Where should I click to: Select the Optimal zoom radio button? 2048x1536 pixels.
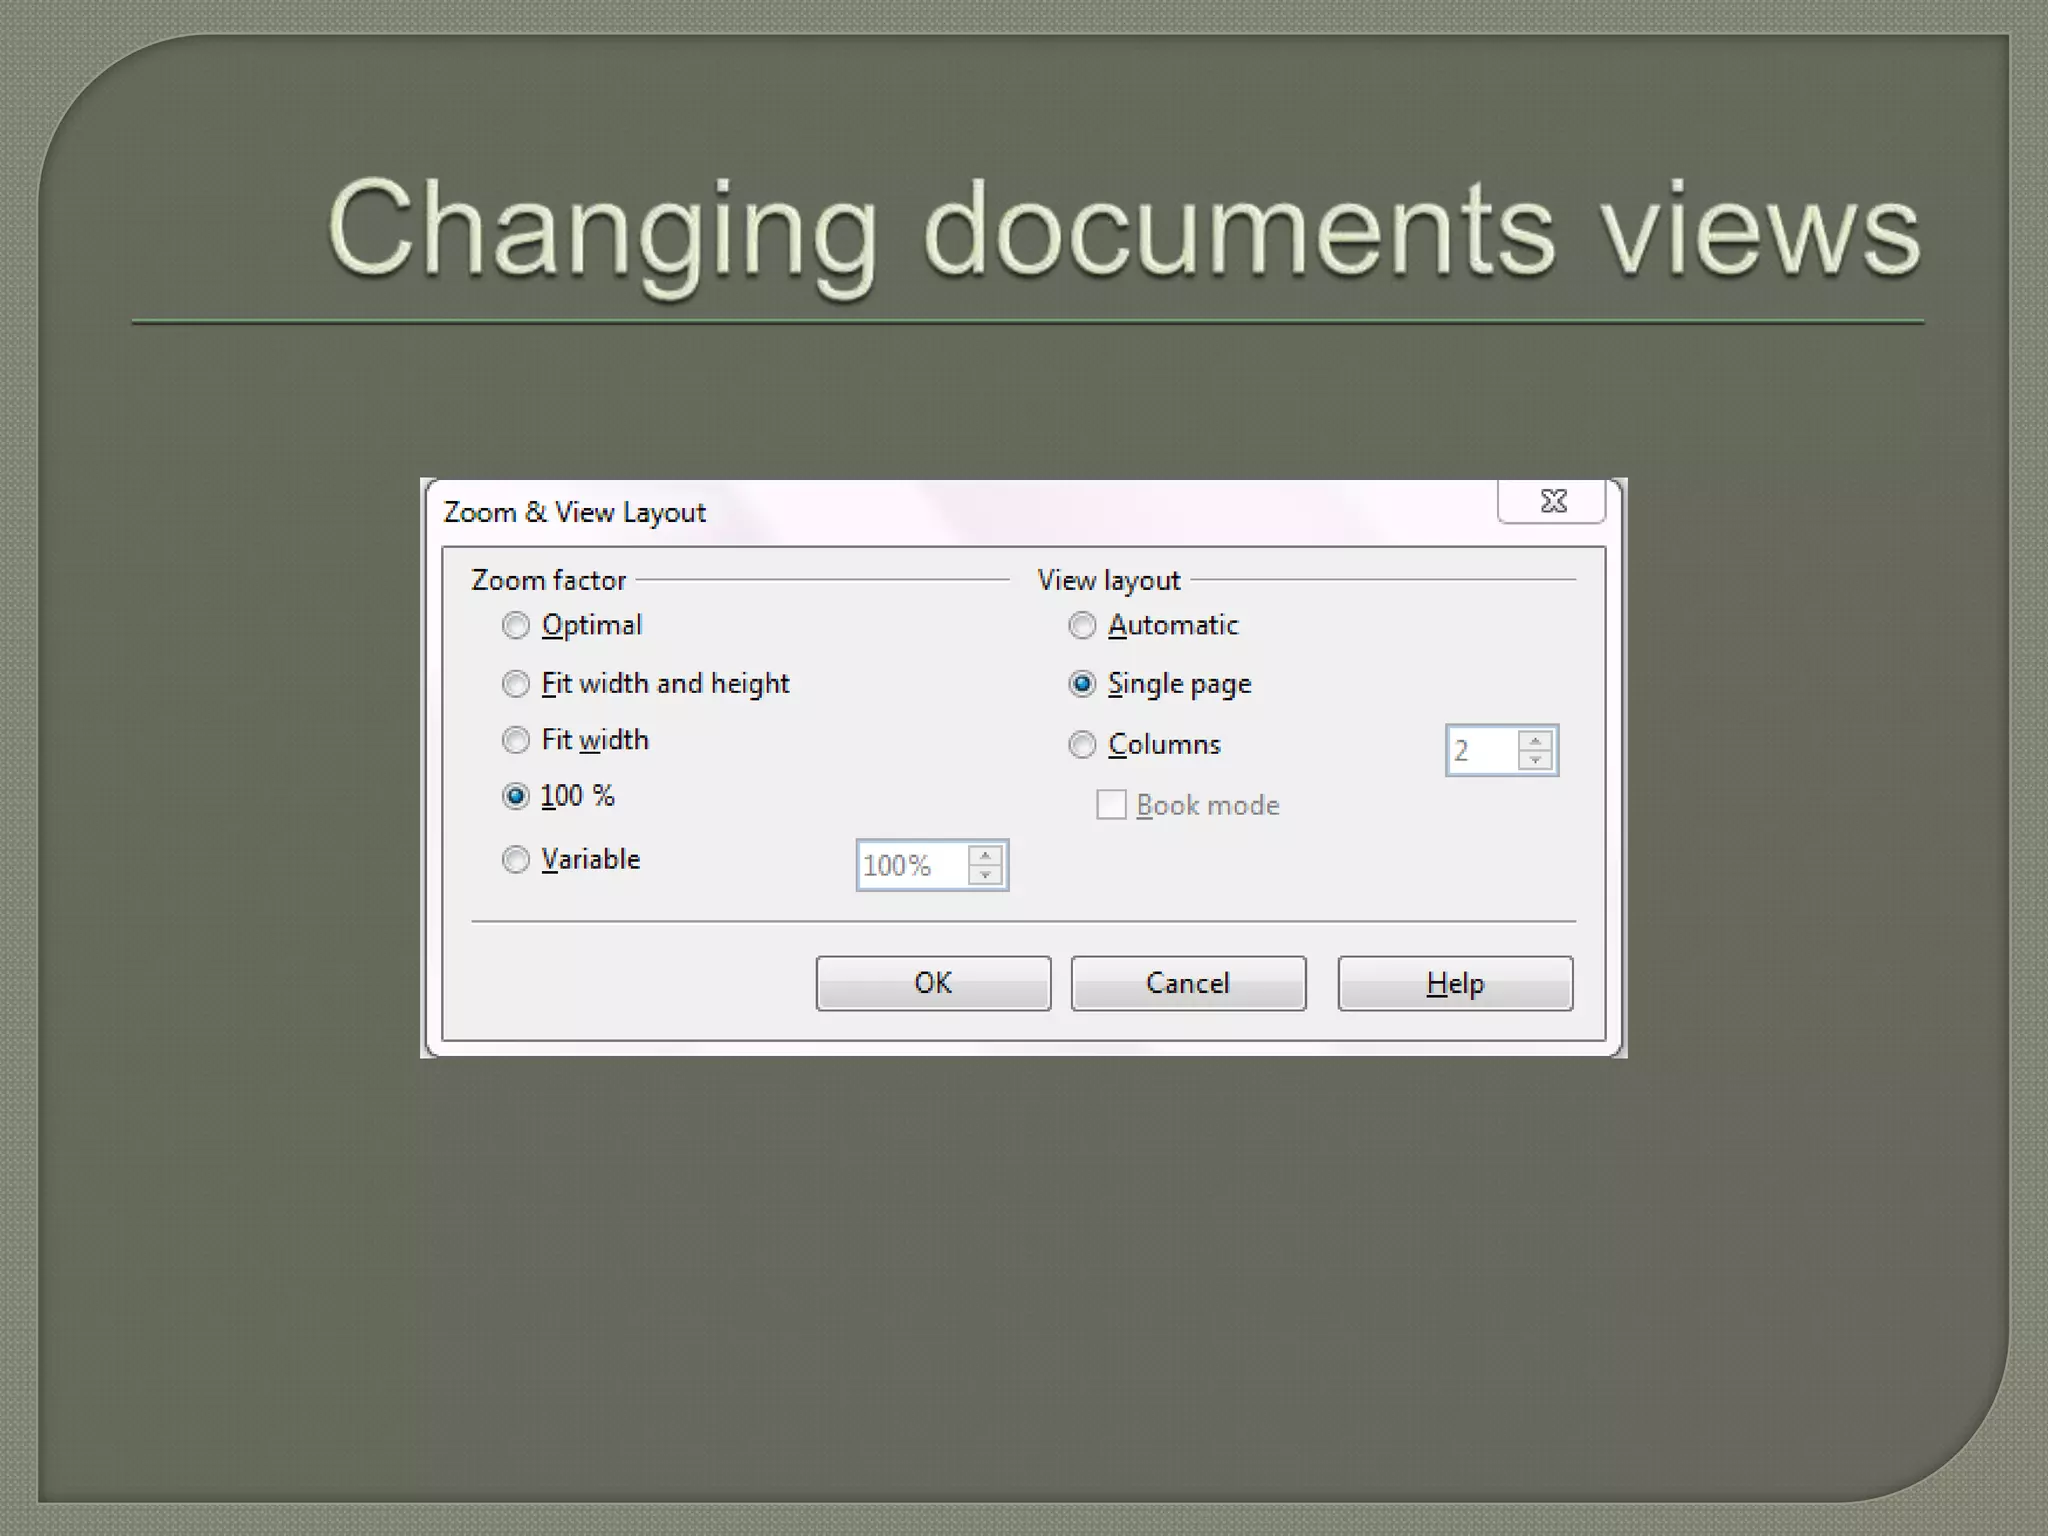[x=515, y=626]
